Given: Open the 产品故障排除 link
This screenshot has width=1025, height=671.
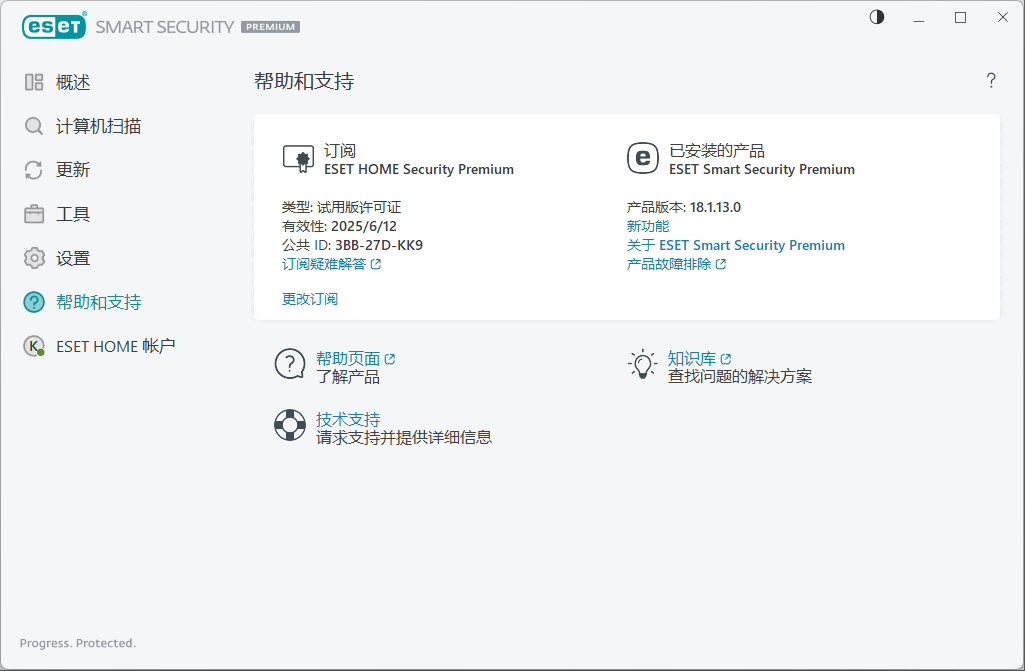Looking at the screenshot, I should 669,264.
